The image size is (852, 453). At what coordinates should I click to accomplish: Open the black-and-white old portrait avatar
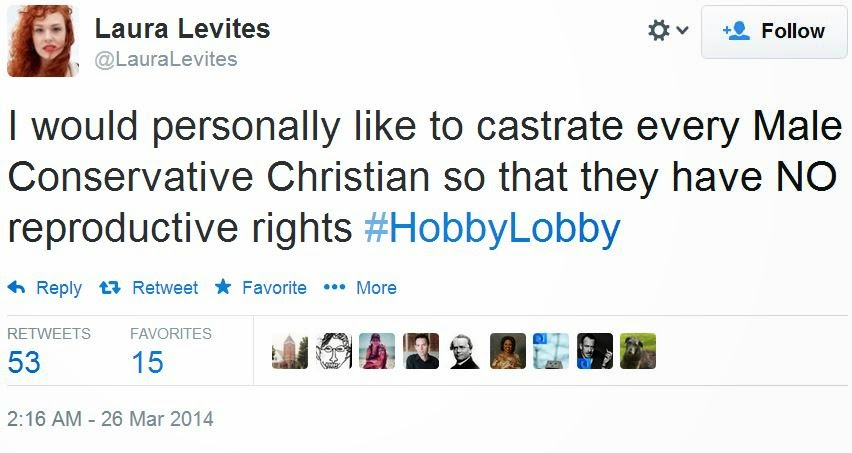tap(464, 351)
